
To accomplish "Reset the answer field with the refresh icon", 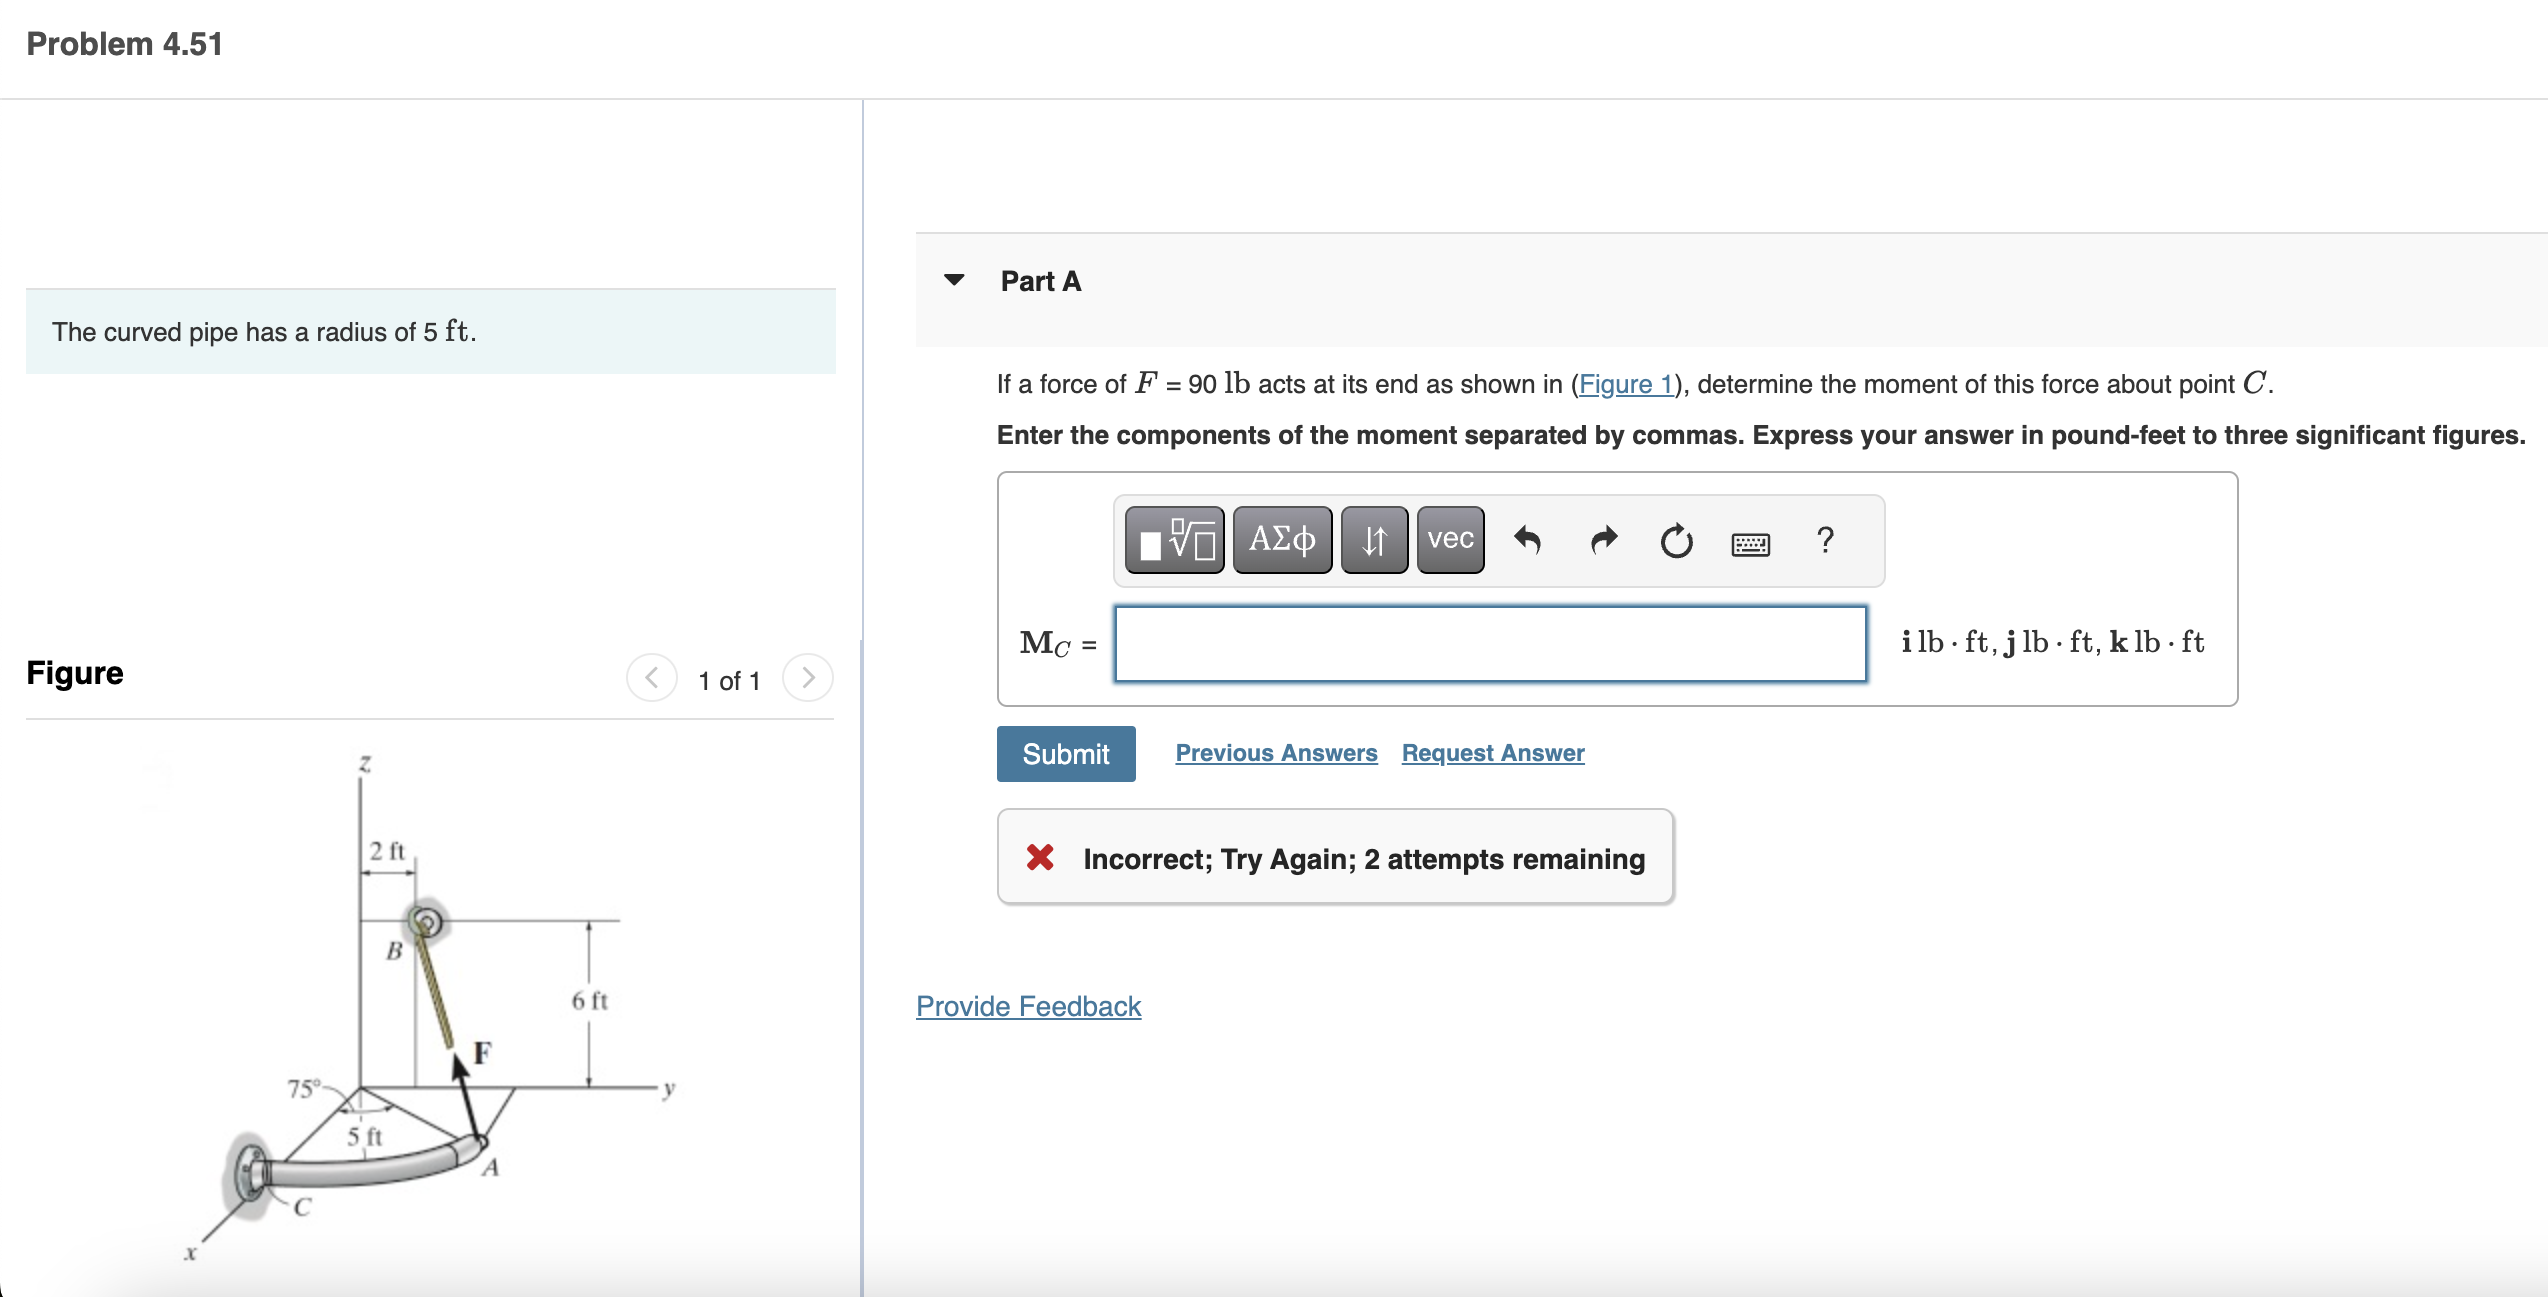I will pyautogui.click(x=1676, y=541).
